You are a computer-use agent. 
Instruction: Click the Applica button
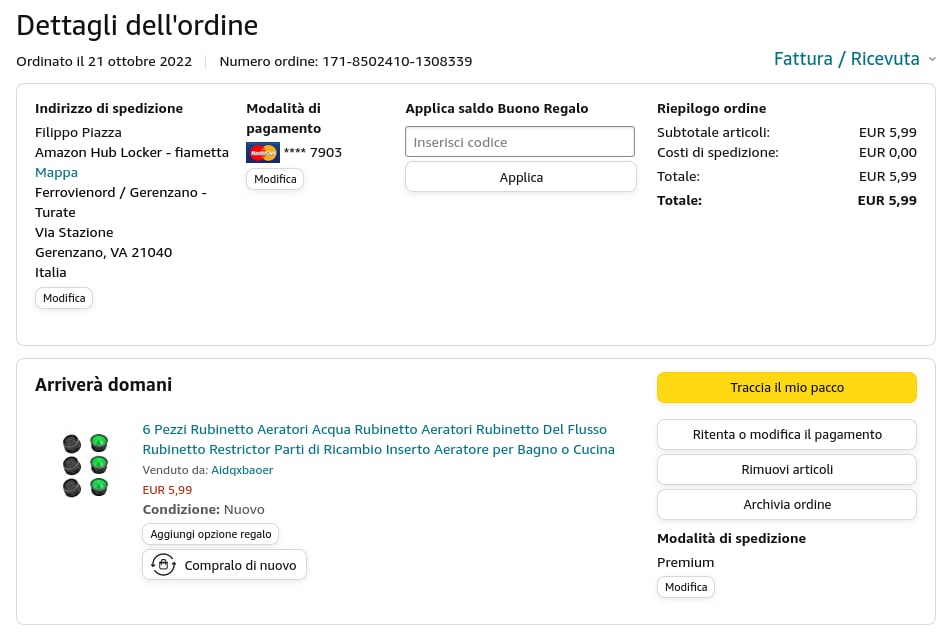pyautogui.click(x=520, y=177)
